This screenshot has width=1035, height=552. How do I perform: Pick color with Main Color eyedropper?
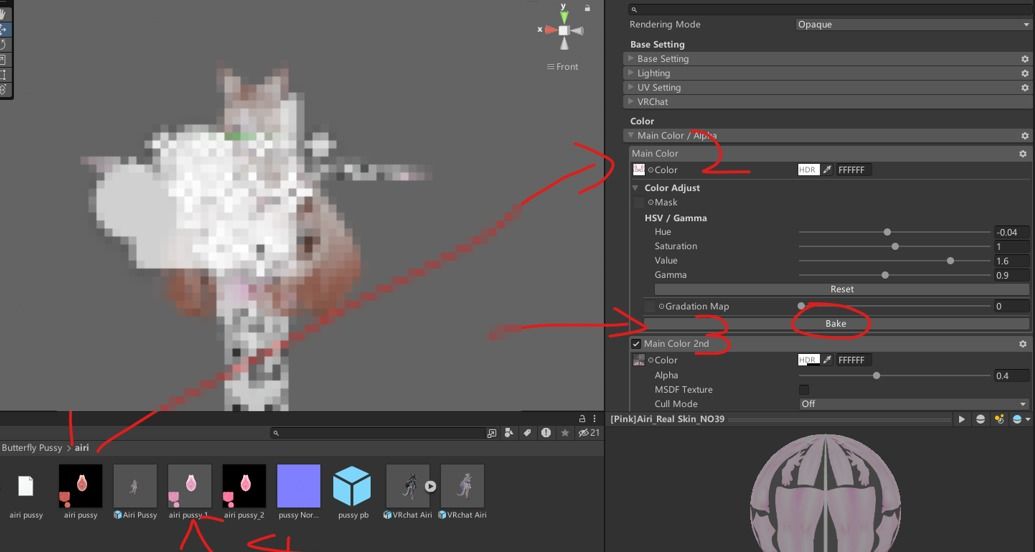tap(827, 170)
